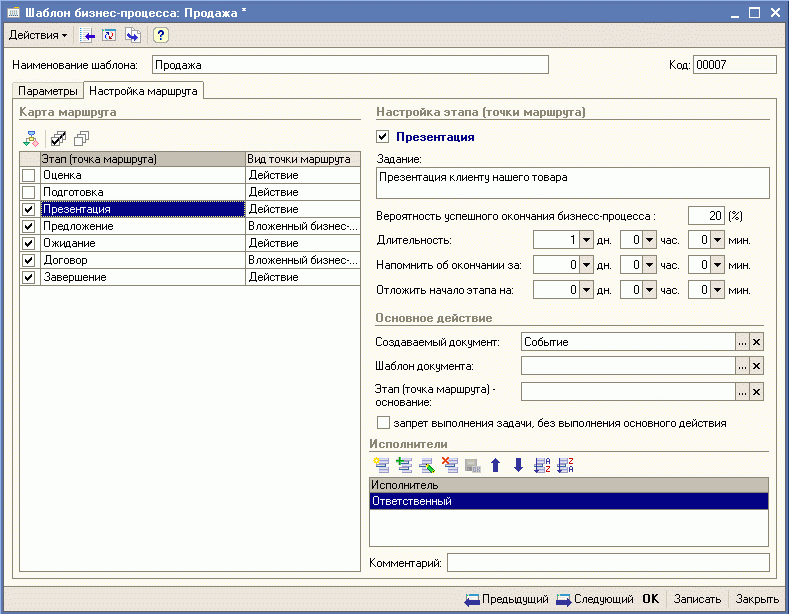Clear the Создаваемый документ field with X
The height and width of the screenshot is (614, 789).
[x=757, y=342]
